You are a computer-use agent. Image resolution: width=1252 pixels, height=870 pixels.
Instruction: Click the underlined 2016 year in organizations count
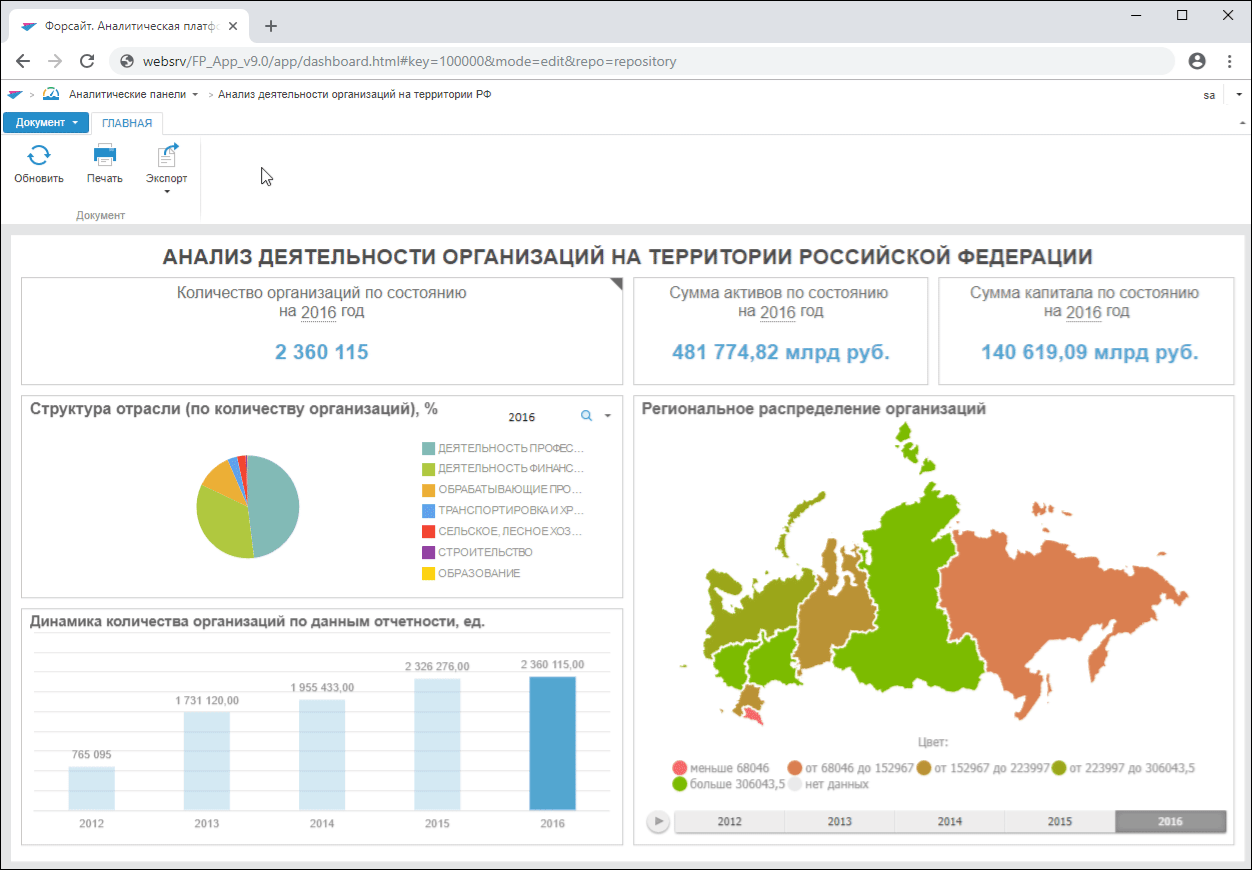(318, 312)
